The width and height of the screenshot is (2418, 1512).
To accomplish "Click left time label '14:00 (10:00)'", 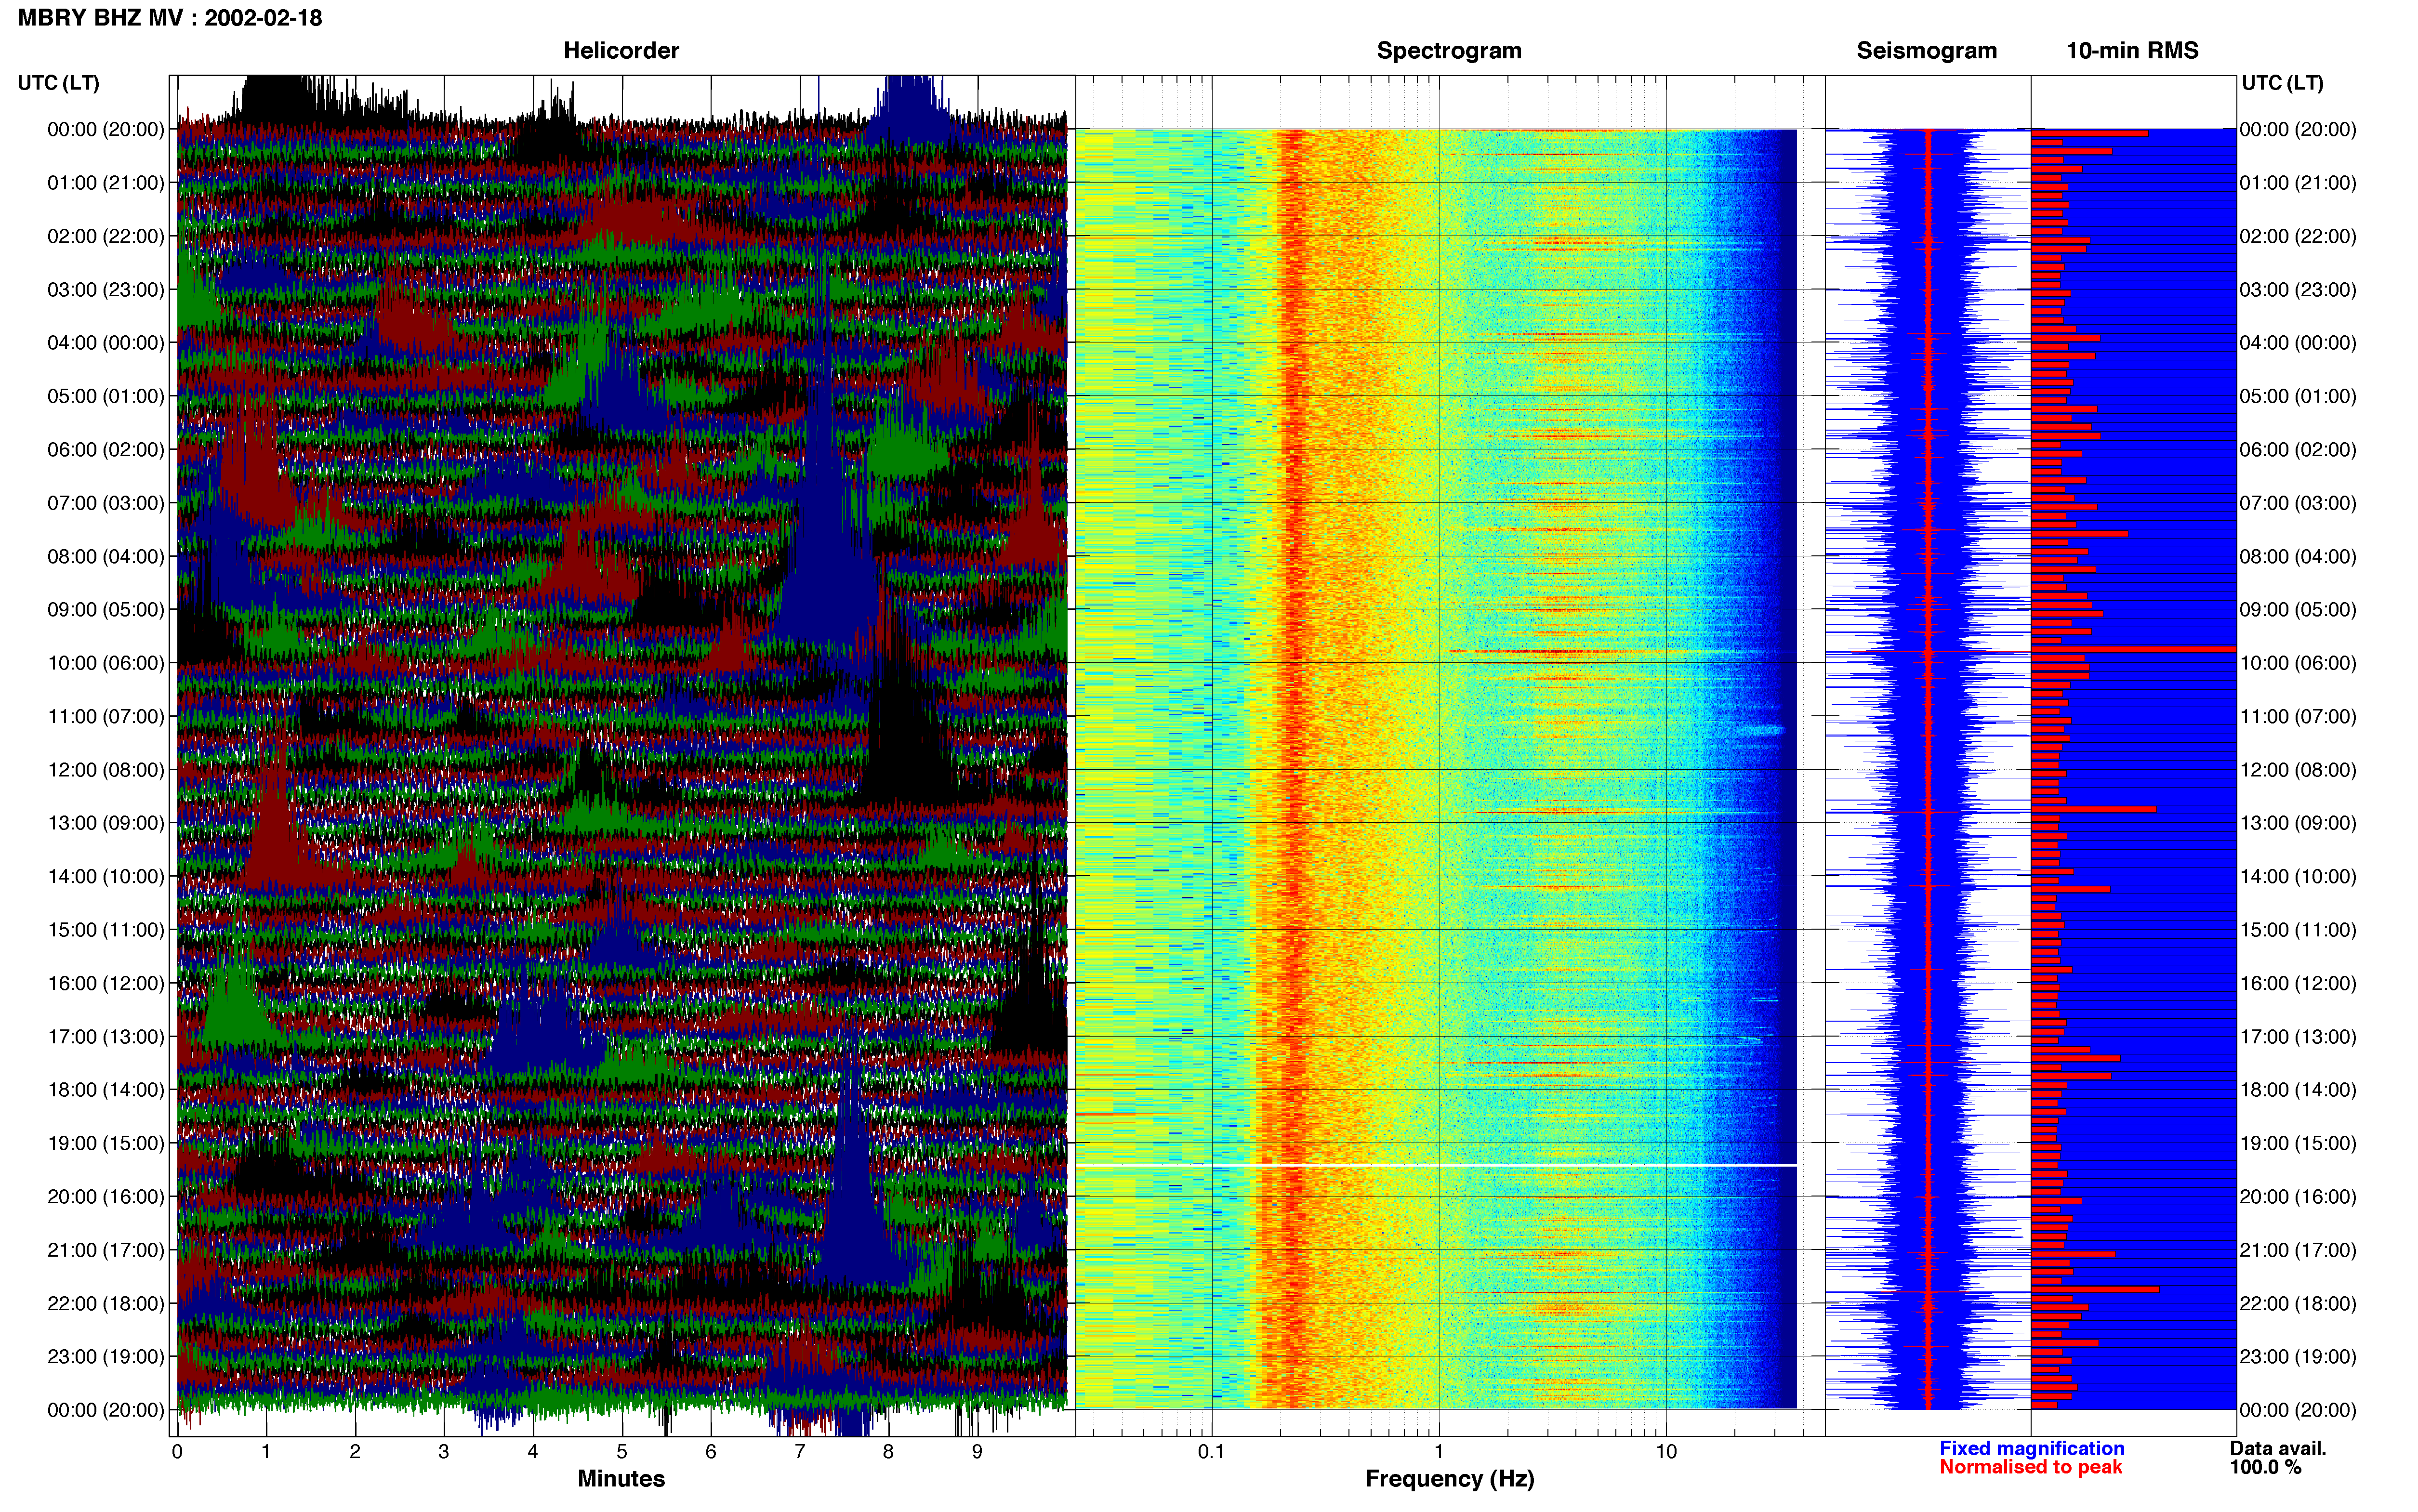I will 106,876.
